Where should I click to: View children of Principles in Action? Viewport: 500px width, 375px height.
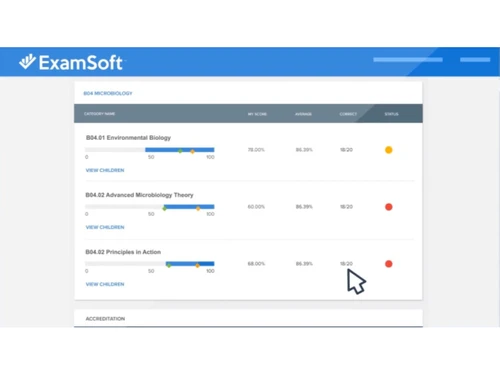pyautogui.click(x=105, y=284)
